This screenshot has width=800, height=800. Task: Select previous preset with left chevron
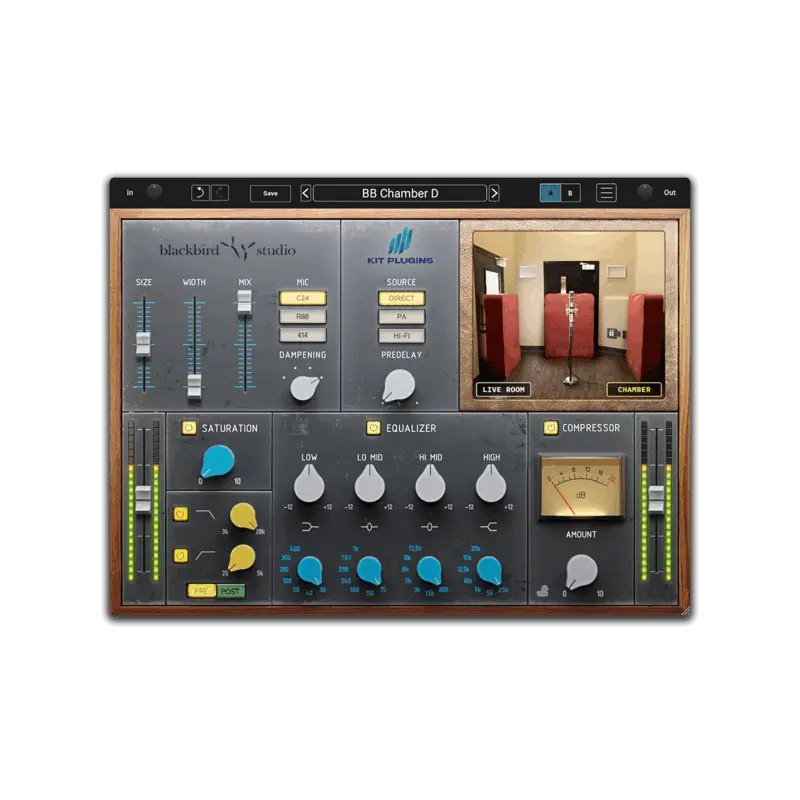tap(306, 193)
